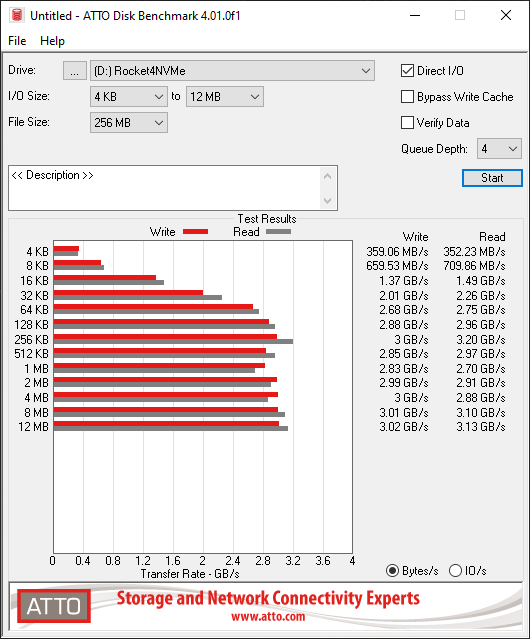The width and height of the screenshot is (530, 639).
Task: Enable Bypass Write Cache
Action: click(407, 97)
